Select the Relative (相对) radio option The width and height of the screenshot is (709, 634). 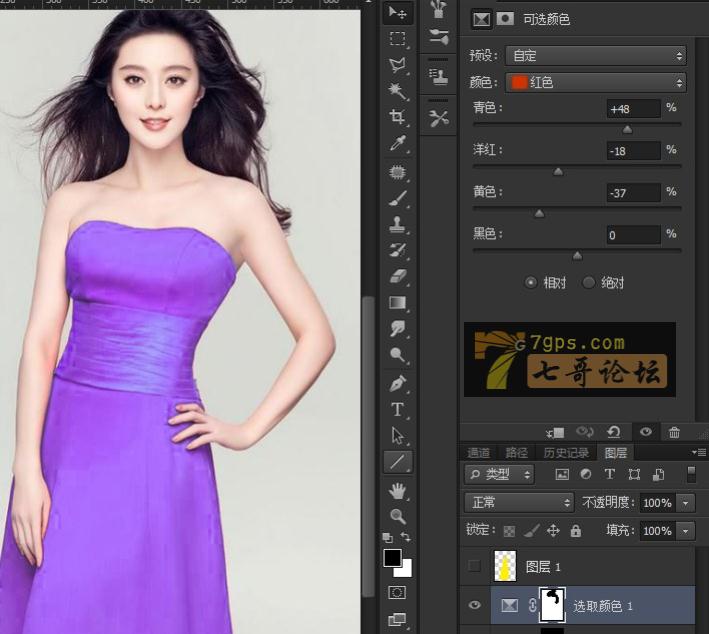click(x=530, y=283)
